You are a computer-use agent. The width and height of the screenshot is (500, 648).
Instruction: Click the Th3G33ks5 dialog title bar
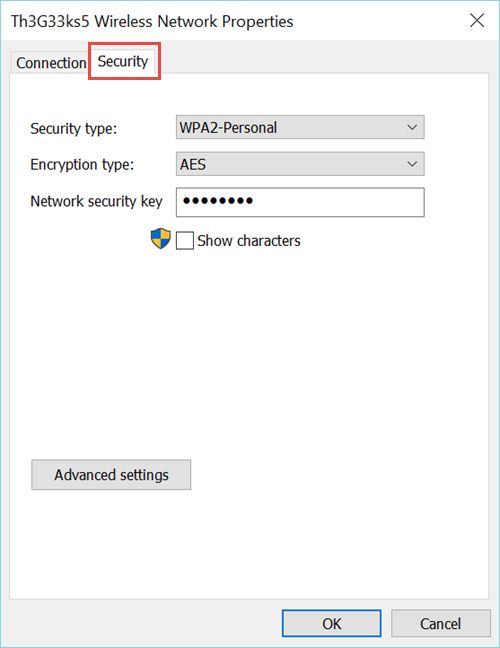point(152,21)
